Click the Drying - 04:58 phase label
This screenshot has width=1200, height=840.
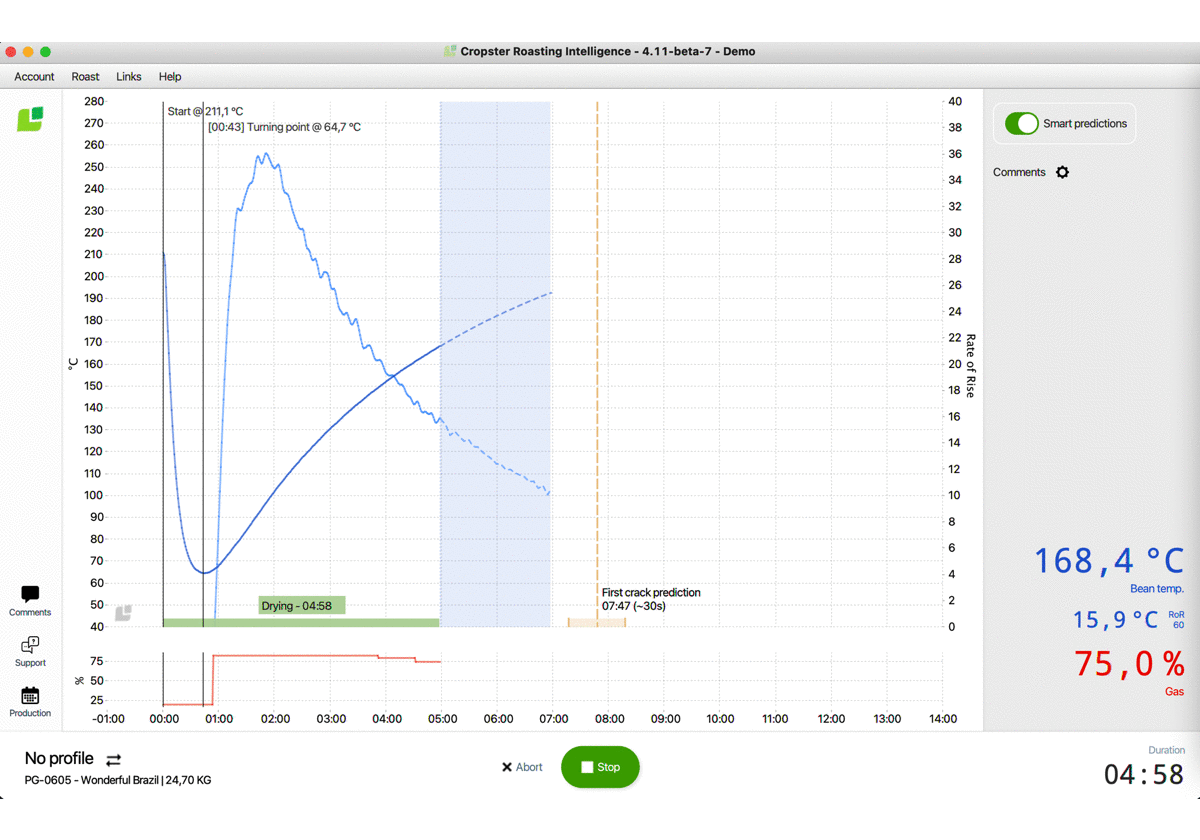point(302,605)
